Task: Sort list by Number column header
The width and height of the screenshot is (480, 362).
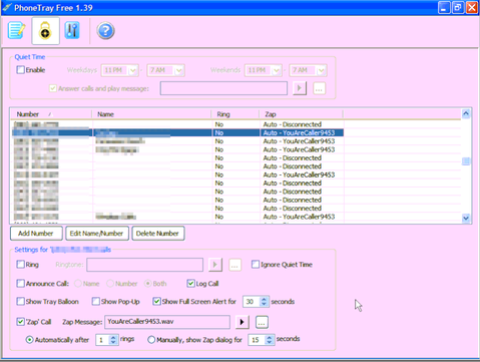Action: pyautogui.click(x=51, y=114)
